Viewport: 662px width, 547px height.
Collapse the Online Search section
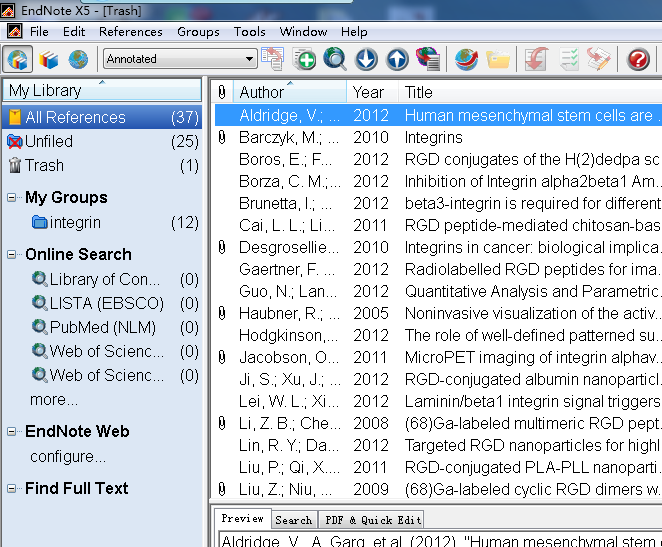coord(11,255)
